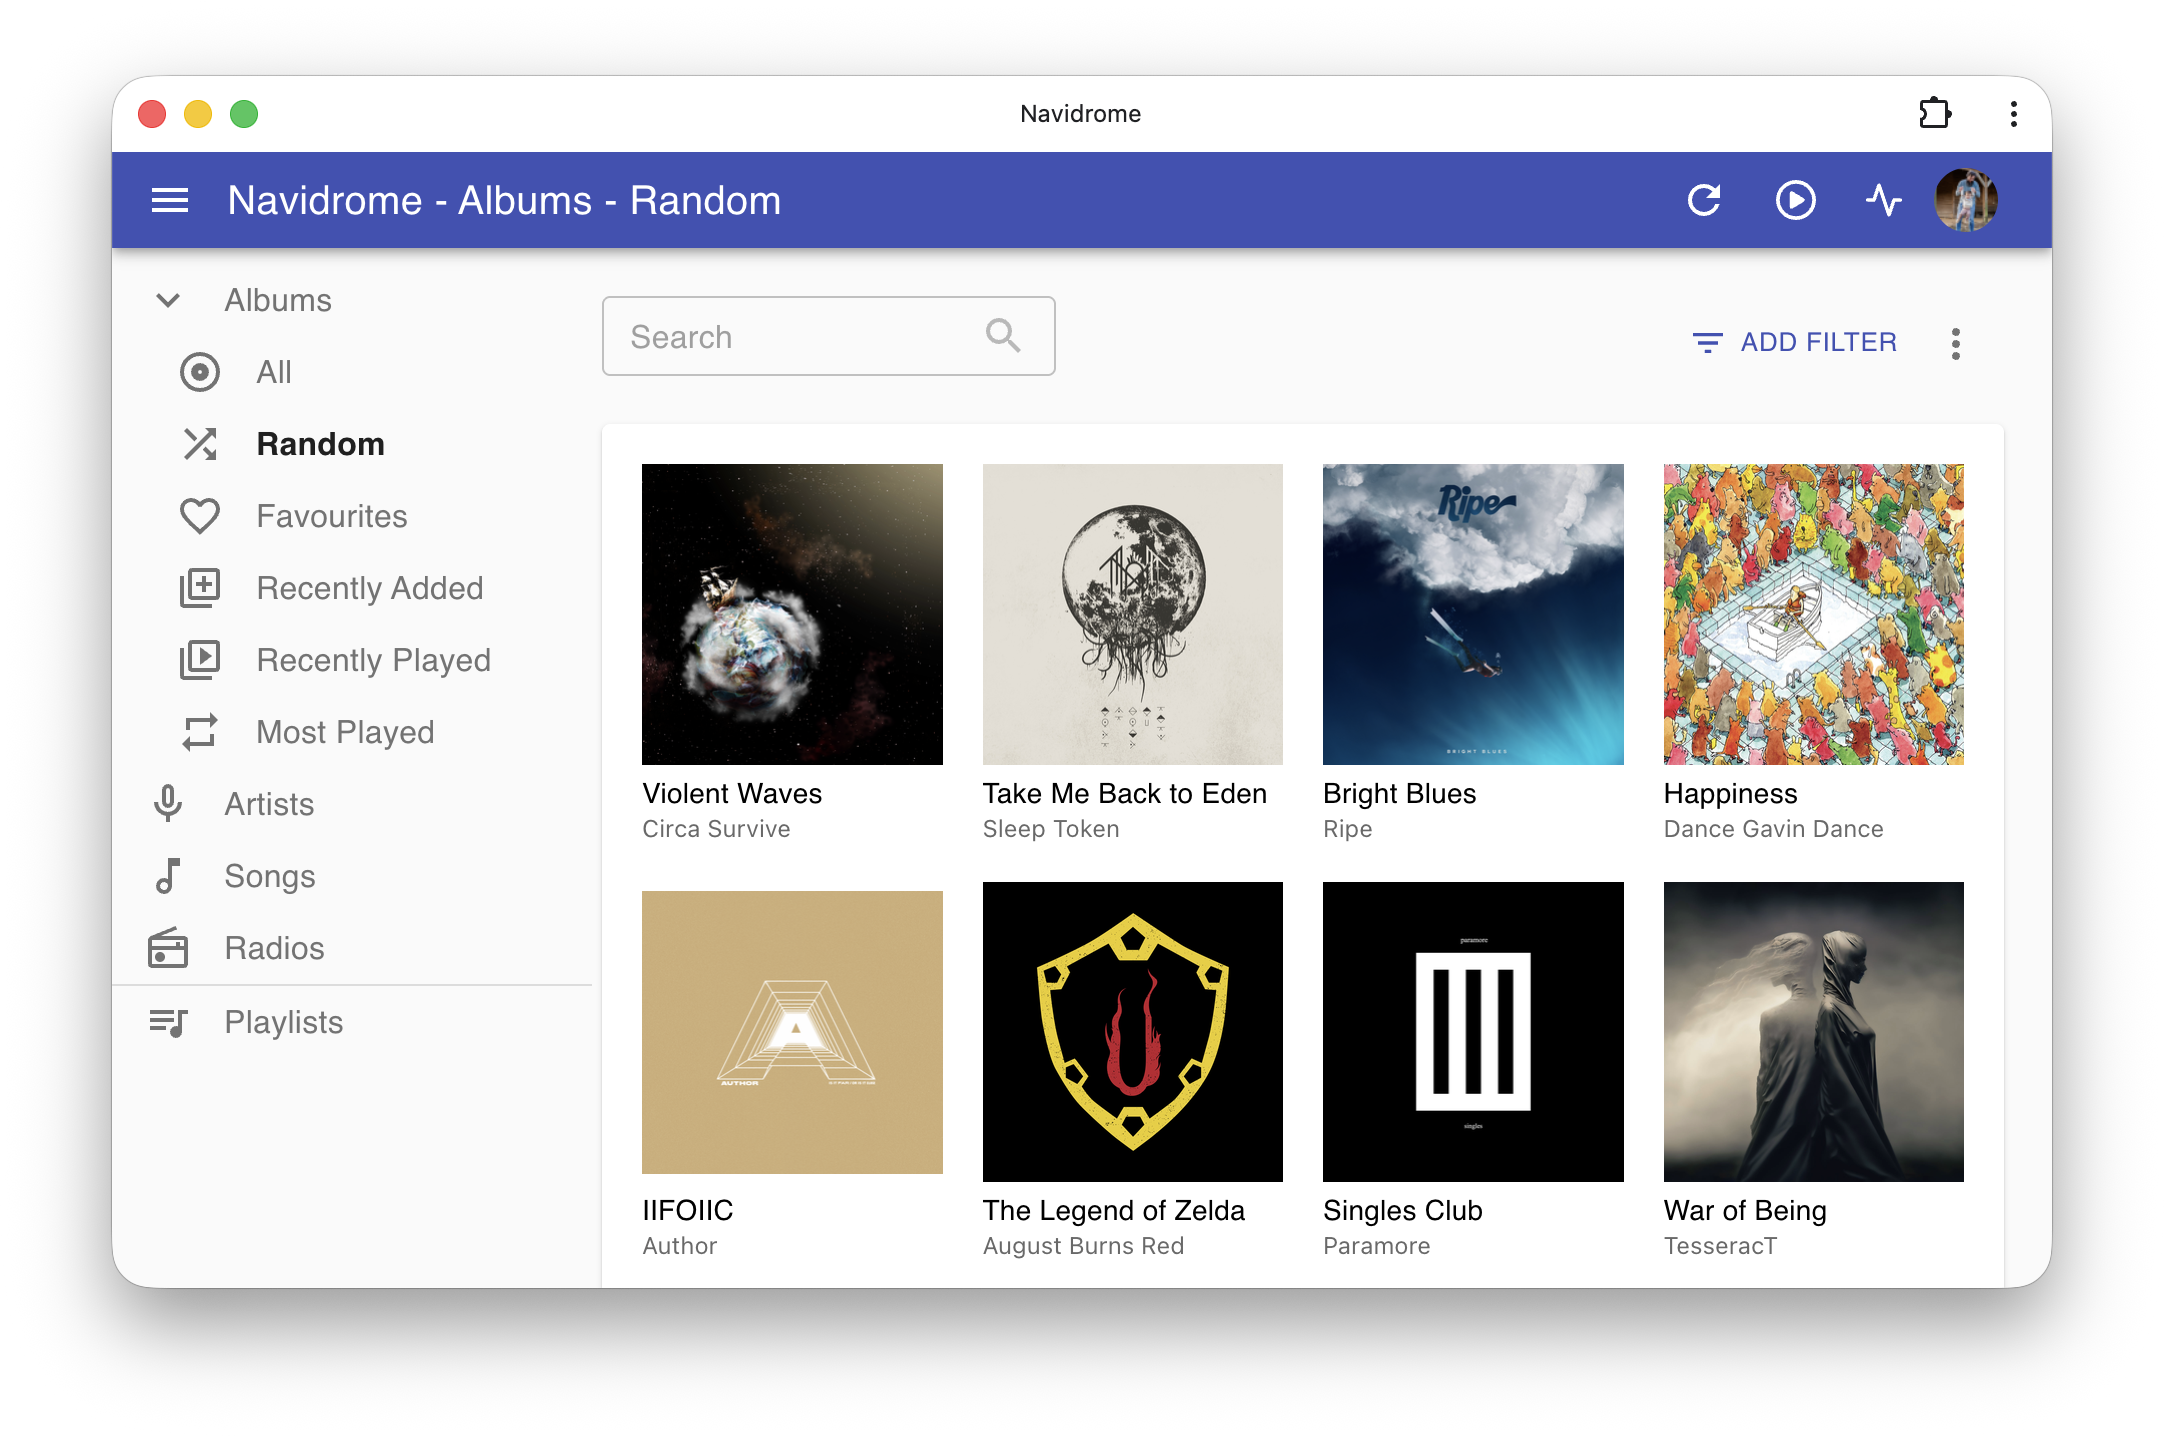
Task: Go to Songs page
Action: (x=352, y=876)
